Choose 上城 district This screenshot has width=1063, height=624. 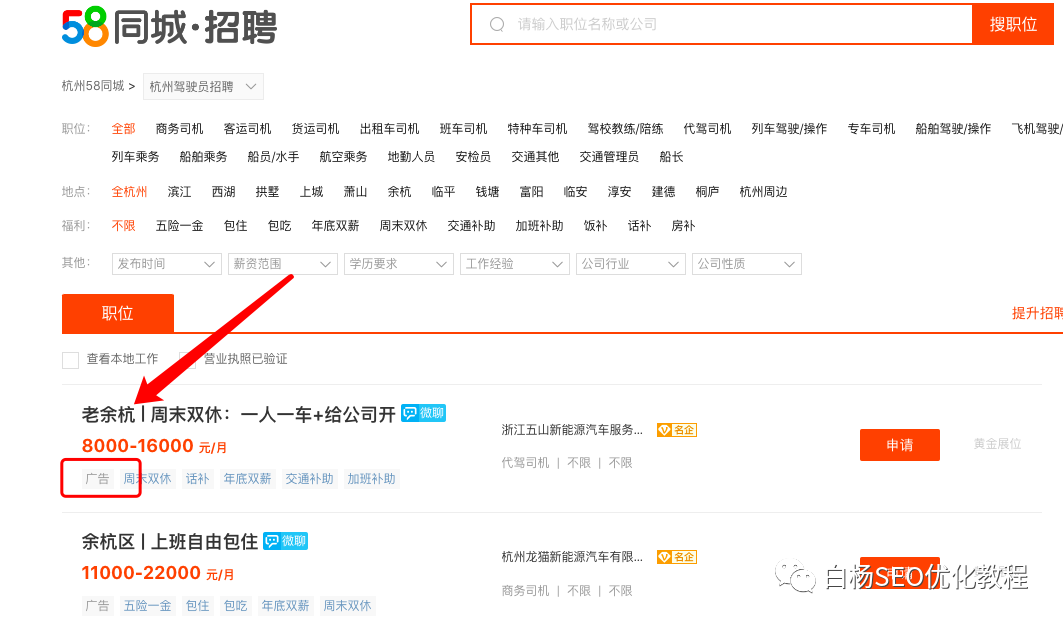311,192
